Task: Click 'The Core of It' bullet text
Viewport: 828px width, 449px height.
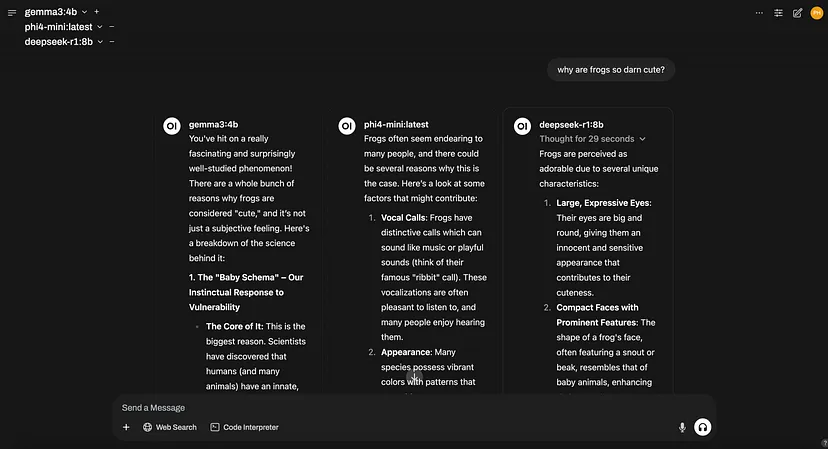Action: tap(234, 326)
